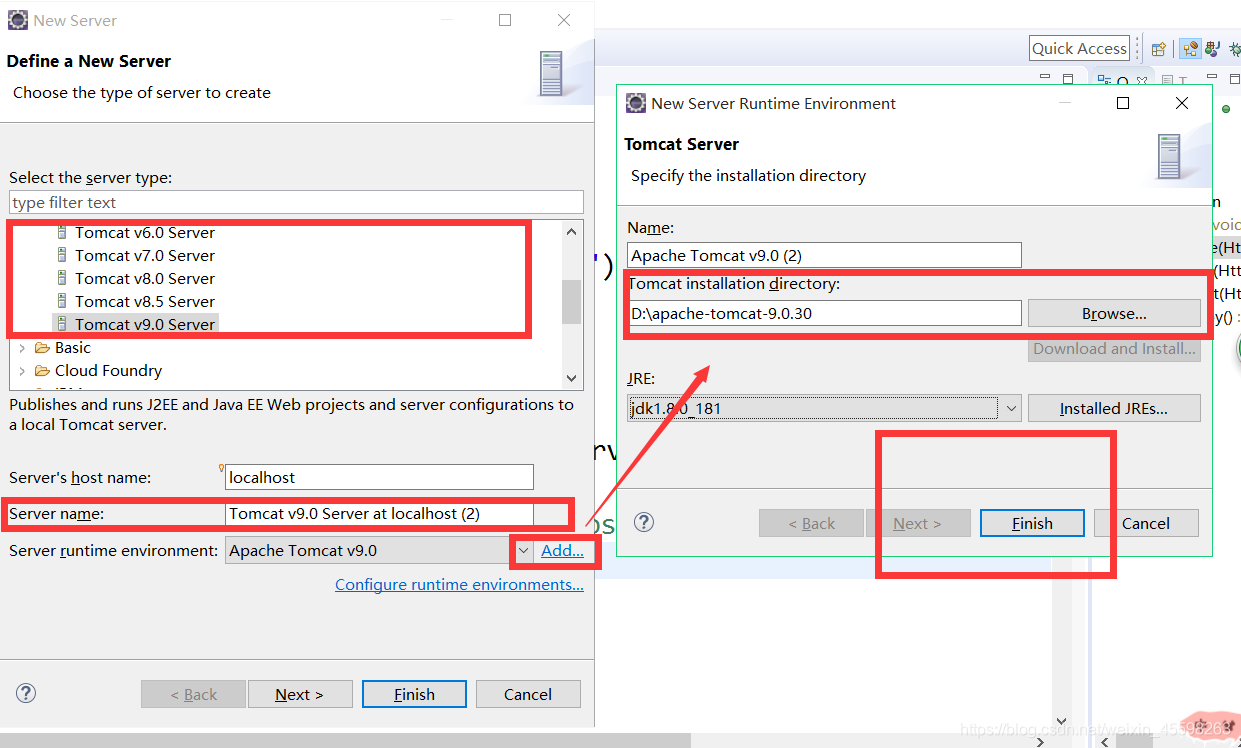Click Finish in New Server dialog

414,694
